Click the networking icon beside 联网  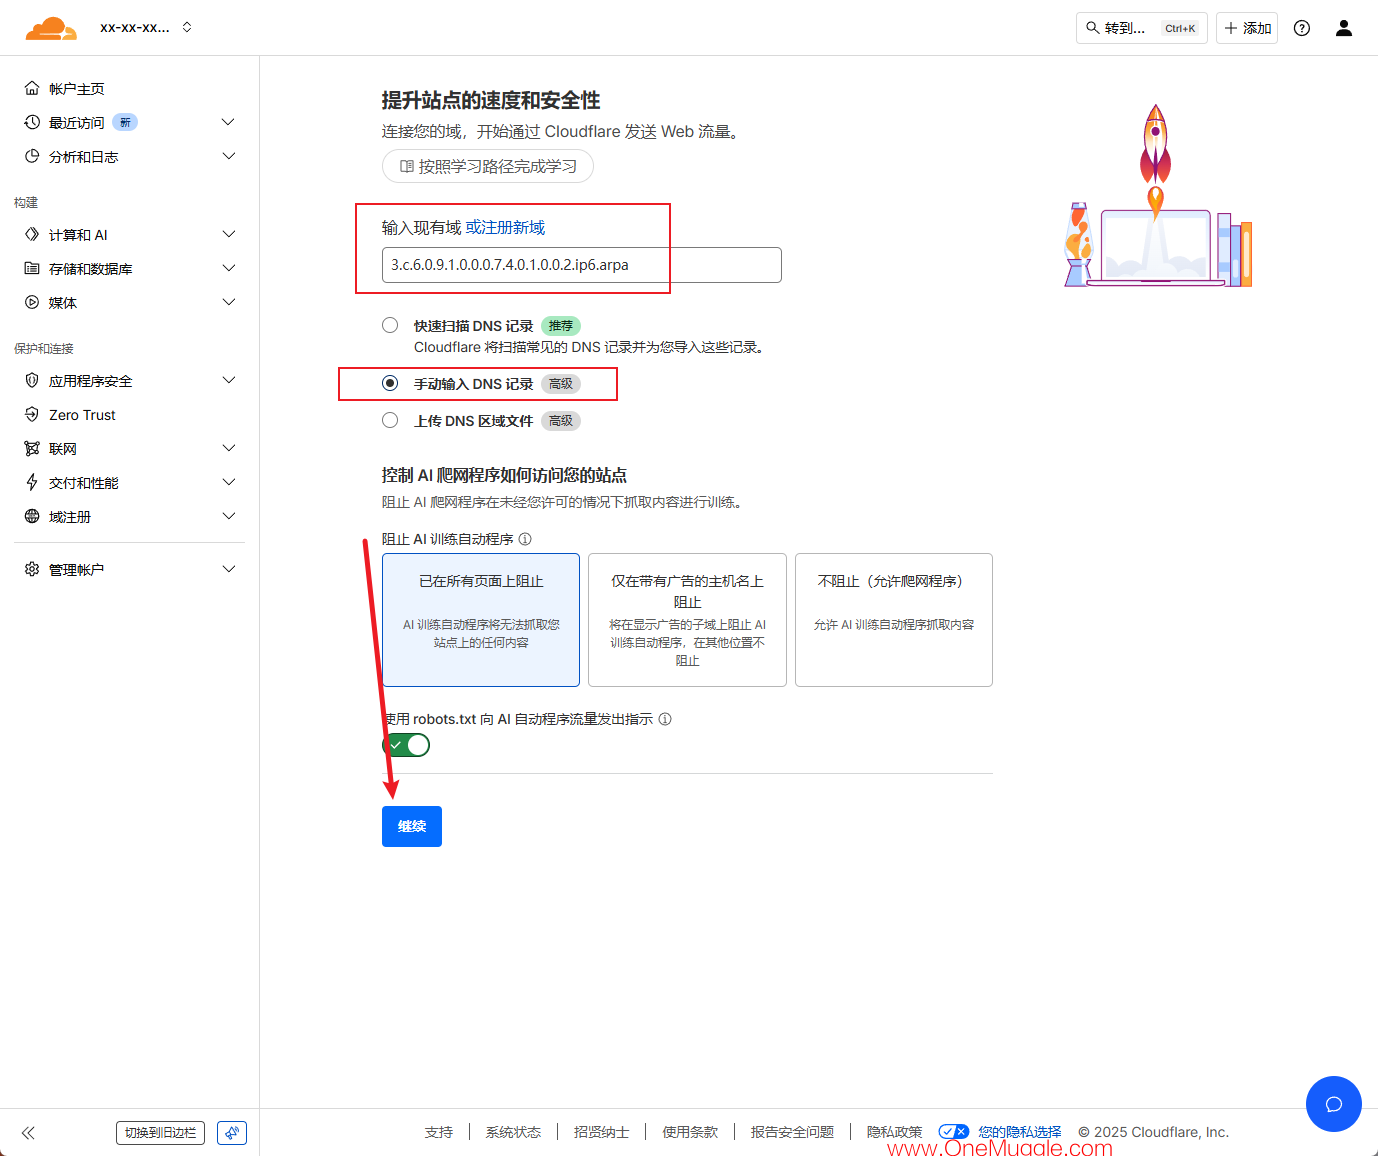32,448
